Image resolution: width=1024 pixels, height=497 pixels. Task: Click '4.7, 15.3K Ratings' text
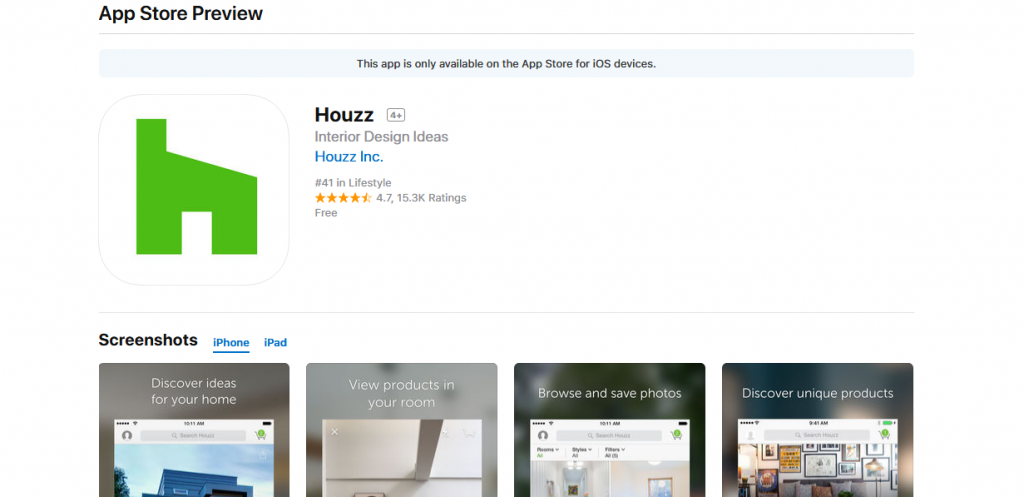(x=421, y=198)
